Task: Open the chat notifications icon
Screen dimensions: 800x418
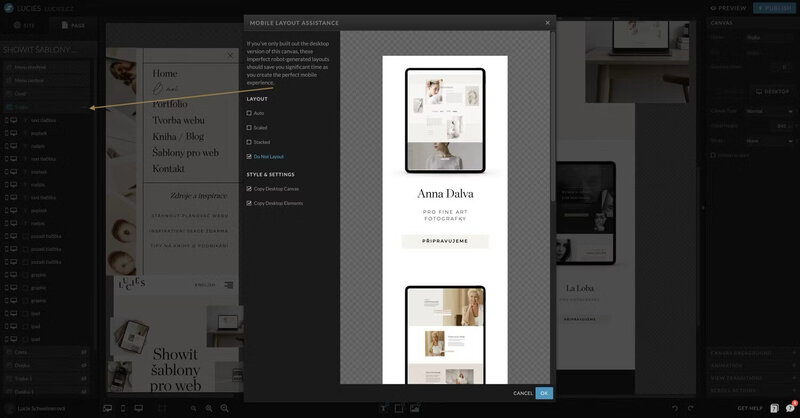Action: 790,407
